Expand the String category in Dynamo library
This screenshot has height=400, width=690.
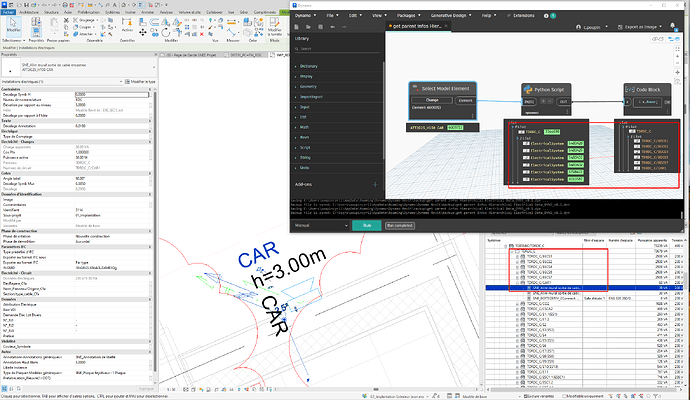(305, 158)
